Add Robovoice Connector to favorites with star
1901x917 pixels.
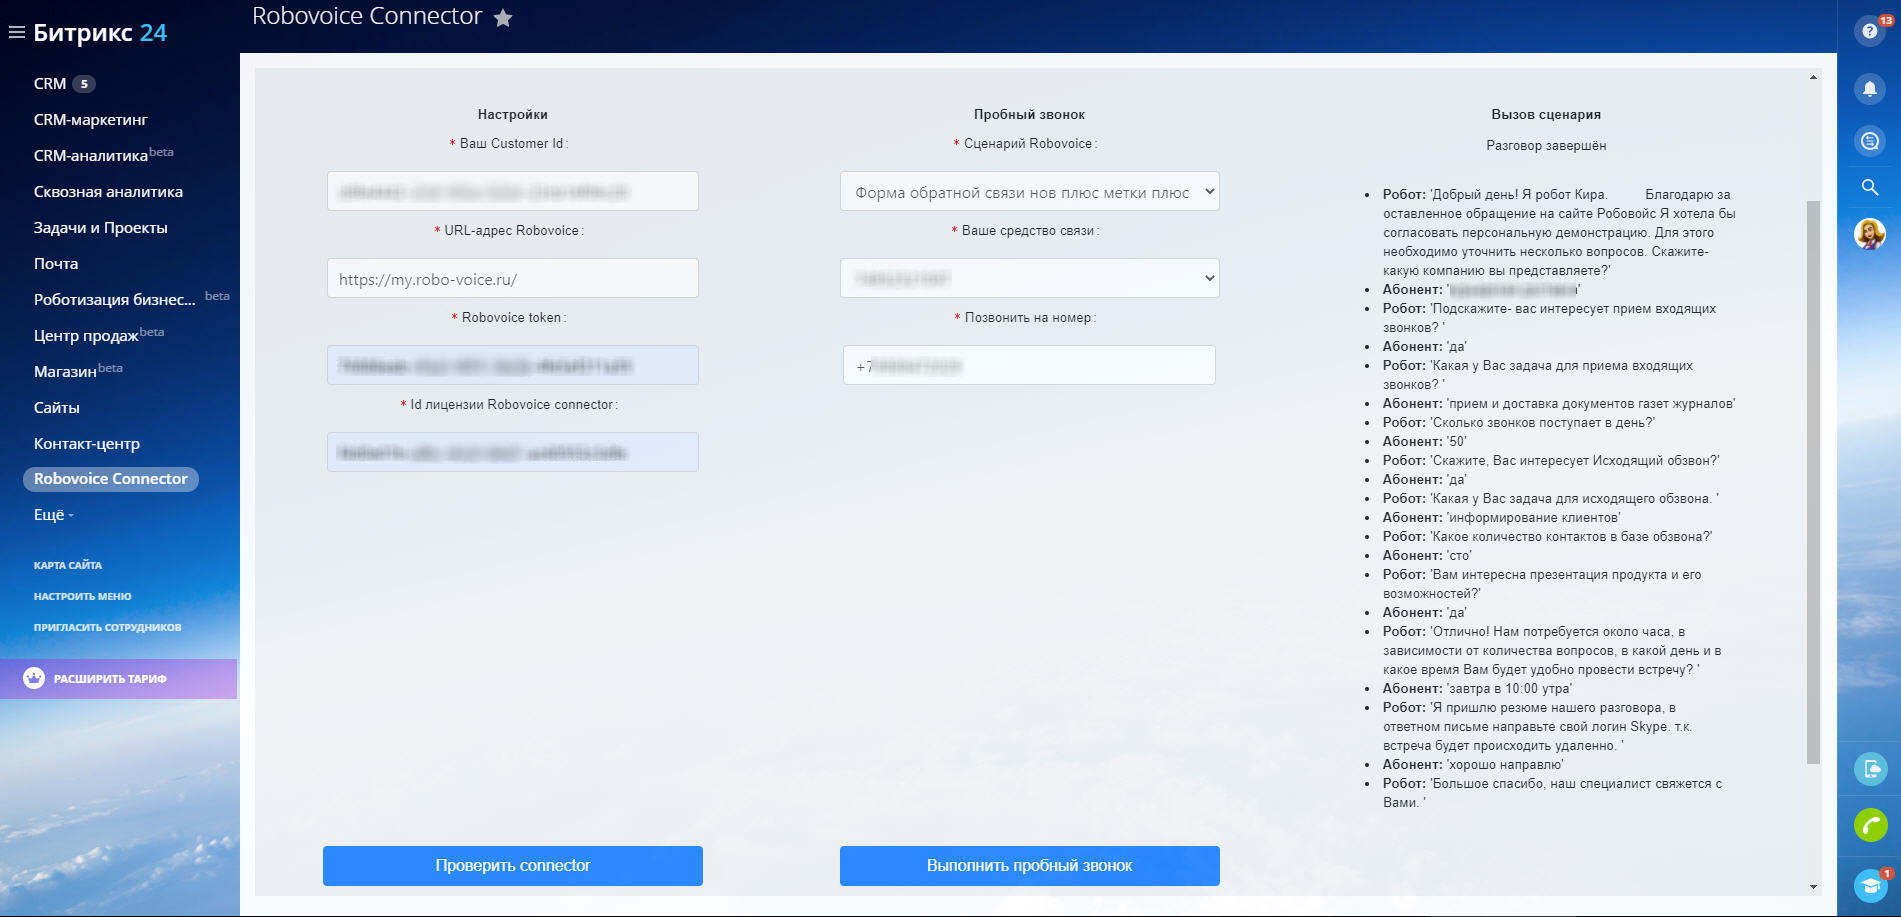tap(503, 18)
